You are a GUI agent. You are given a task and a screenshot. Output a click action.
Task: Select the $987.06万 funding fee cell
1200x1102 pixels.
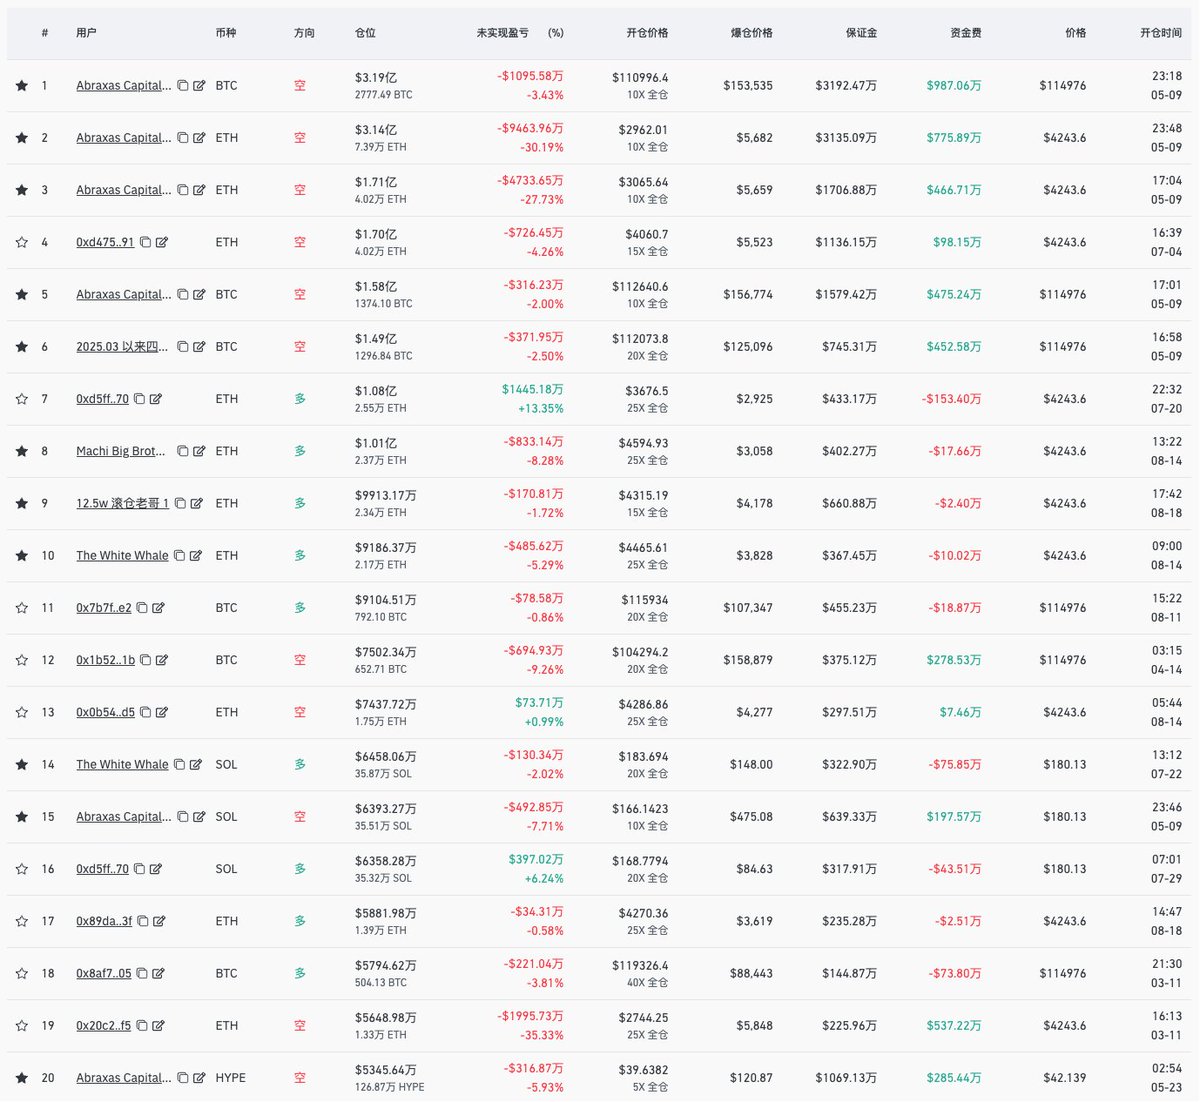coord(954,86)
